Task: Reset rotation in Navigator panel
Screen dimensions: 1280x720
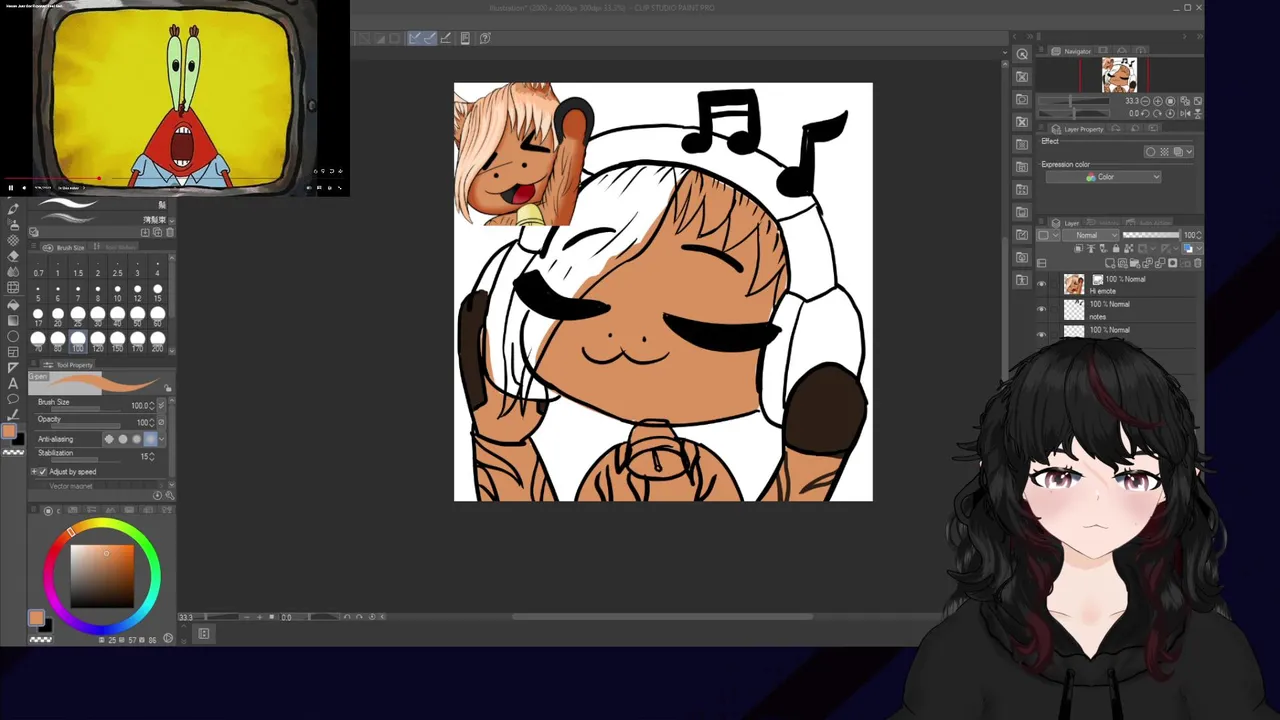Action: coord(1170,114)
